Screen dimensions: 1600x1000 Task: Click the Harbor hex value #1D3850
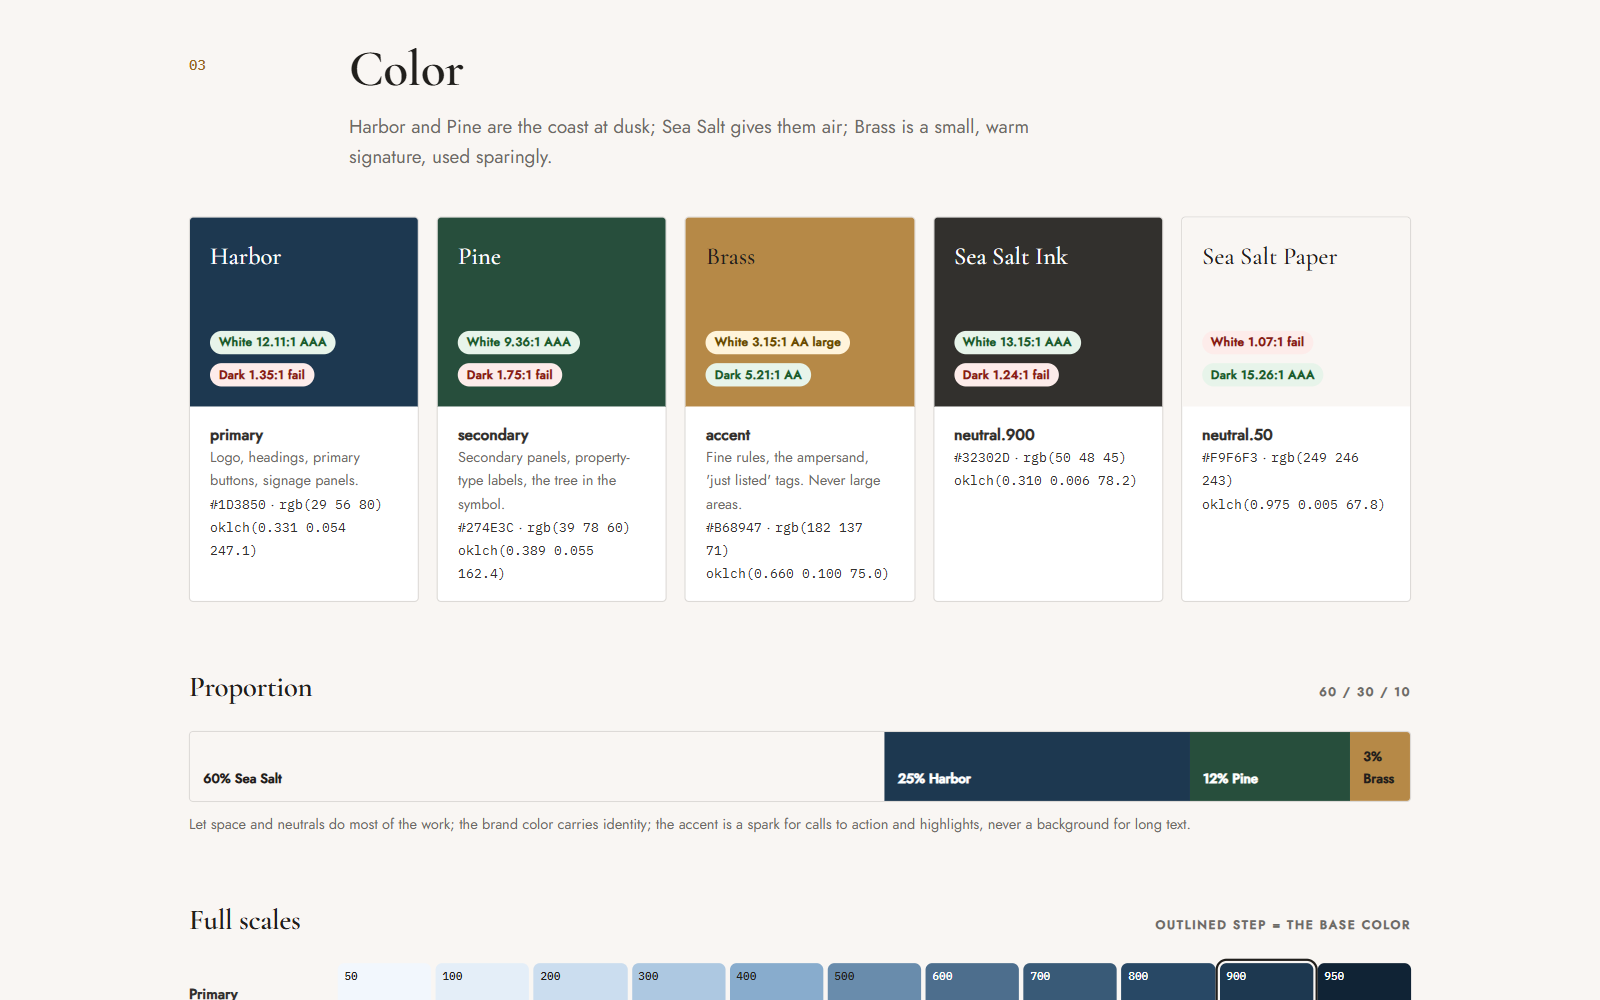tap(238, 505)
